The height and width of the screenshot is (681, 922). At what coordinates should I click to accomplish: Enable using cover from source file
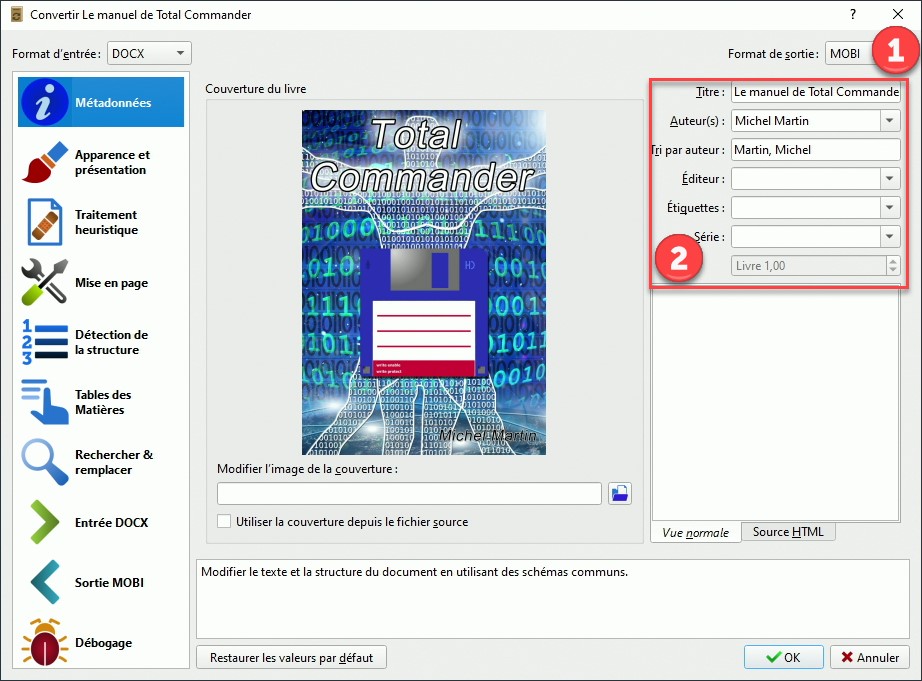(x=225, y=521)
